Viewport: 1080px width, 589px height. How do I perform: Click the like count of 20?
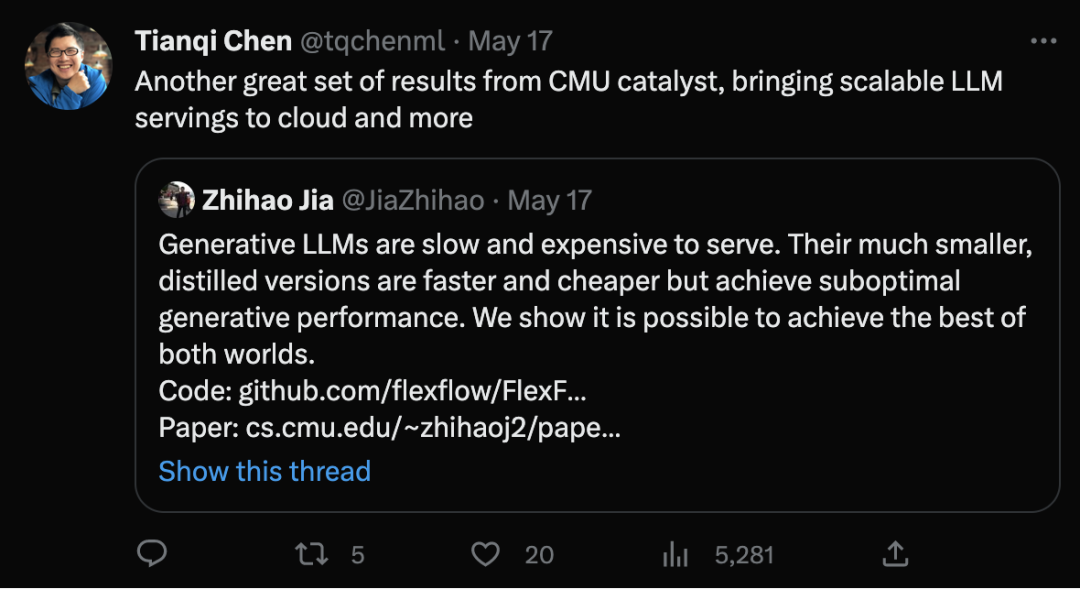(539, 555)
